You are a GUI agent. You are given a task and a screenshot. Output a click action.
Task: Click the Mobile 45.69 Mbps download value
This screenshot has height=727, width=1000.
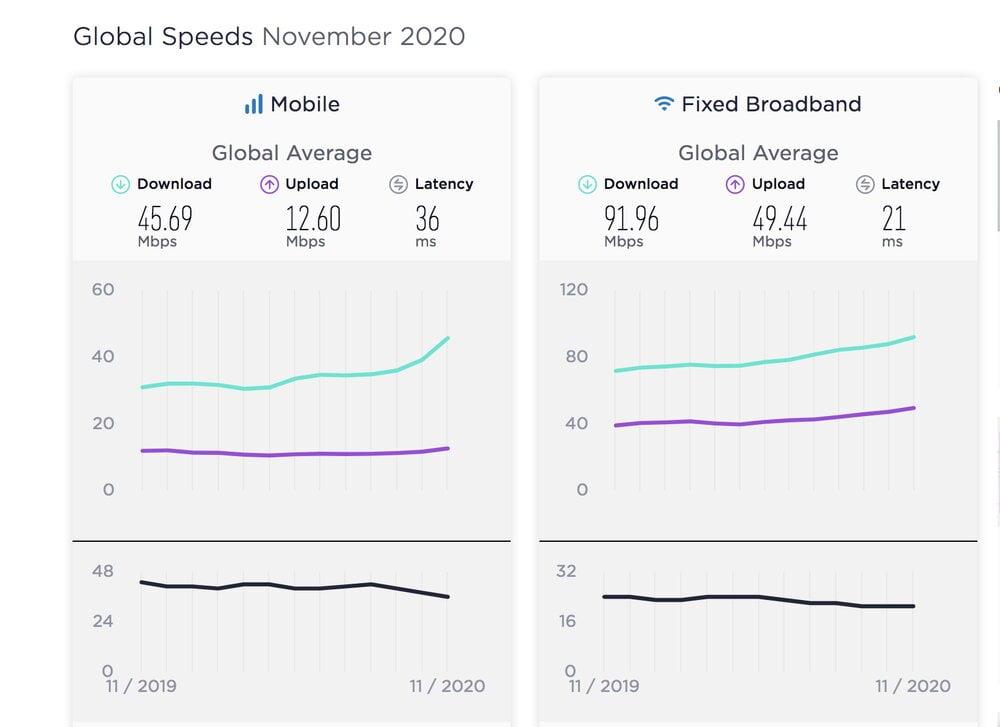pos(165,218)
